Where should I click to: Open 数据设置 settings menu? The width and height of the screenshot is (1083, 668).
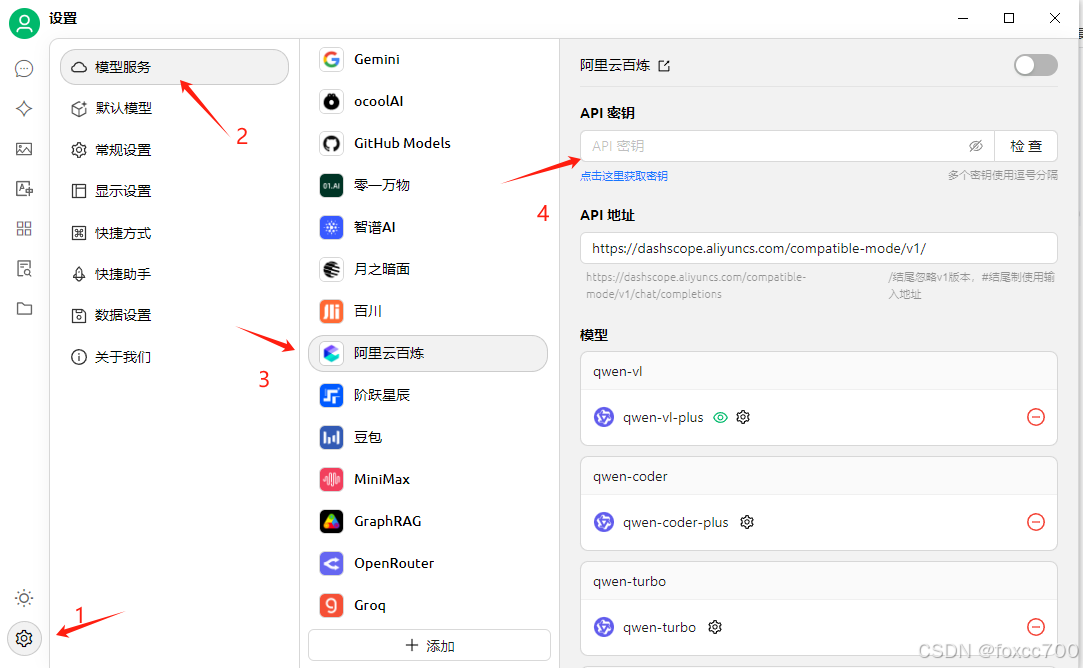(174, 316)
